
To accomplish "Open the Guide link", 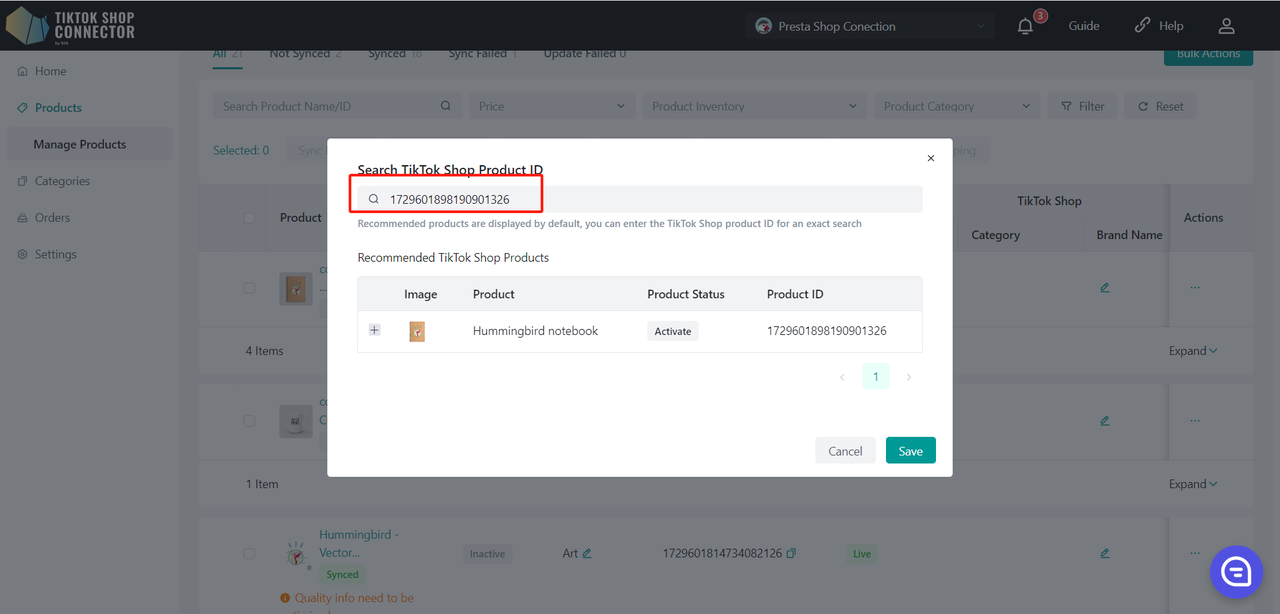I will pyautogui.click(x=1084, y=26).
